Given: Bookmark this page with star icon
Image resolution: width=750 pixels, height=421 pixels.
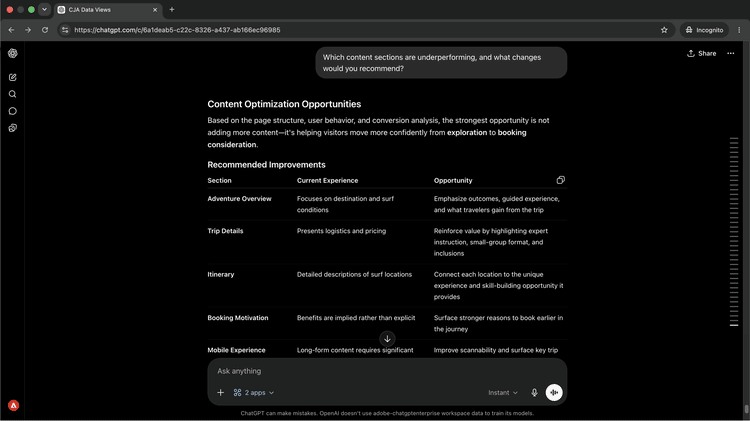Looking at the screenshot, I should point(664,30).
